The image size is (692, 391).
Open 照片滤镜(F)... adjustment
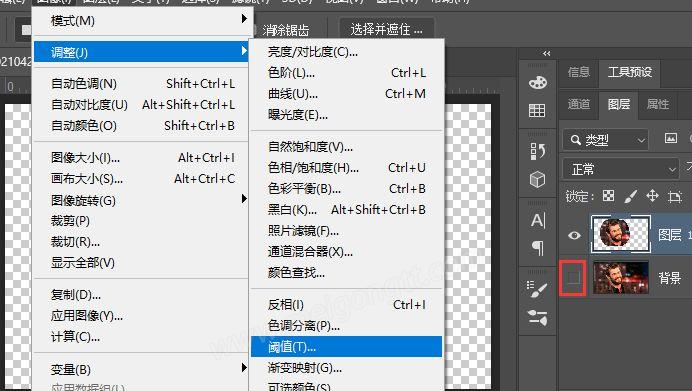click(346, 231)
